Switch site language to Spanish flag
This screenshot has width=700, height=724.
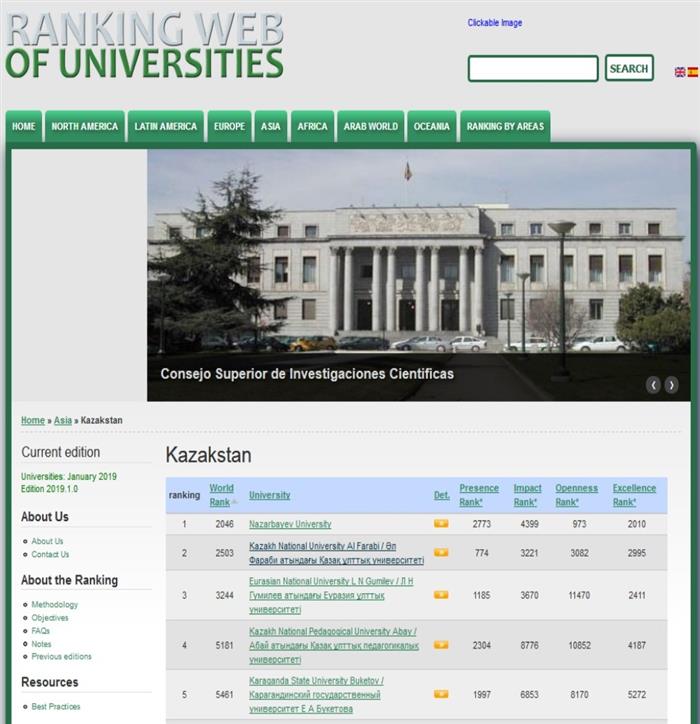(693, 72)
